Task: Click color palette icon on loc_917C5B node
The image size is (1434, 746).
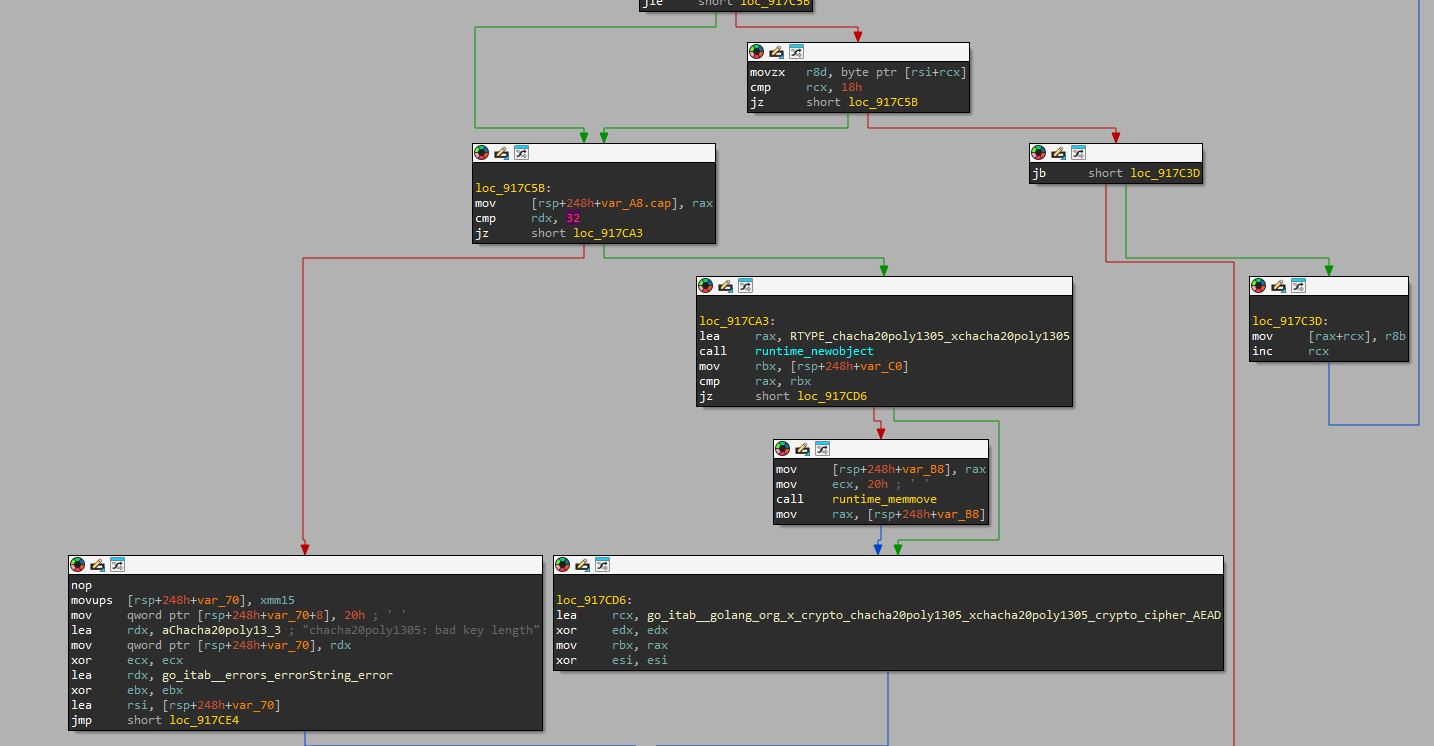Action: [x=482, y=153]
